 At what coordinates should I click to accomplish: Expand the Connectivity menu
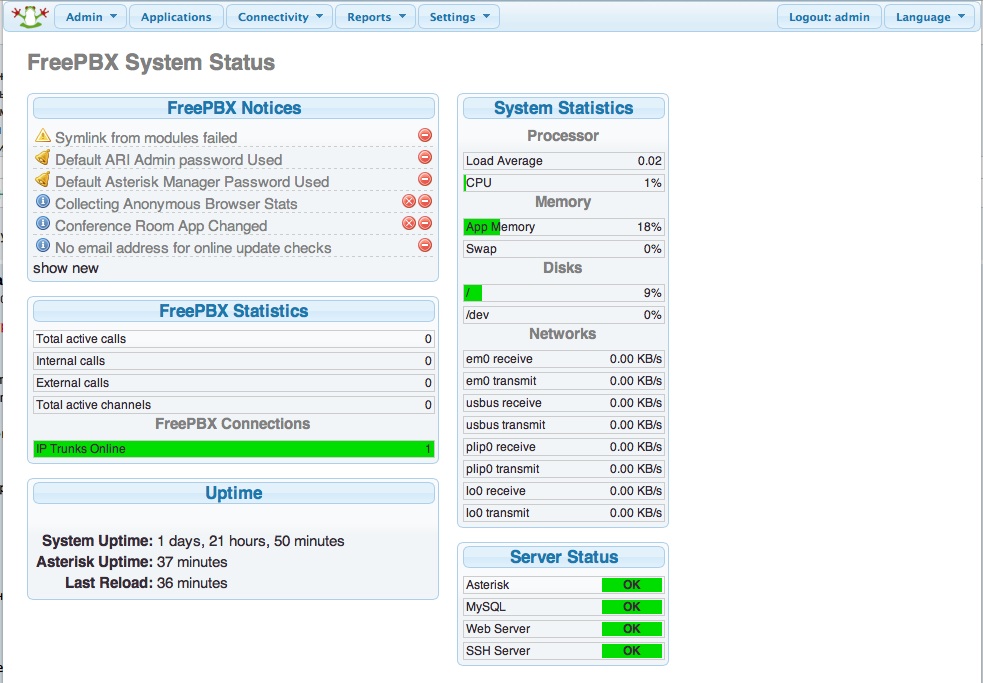point(279,17)
